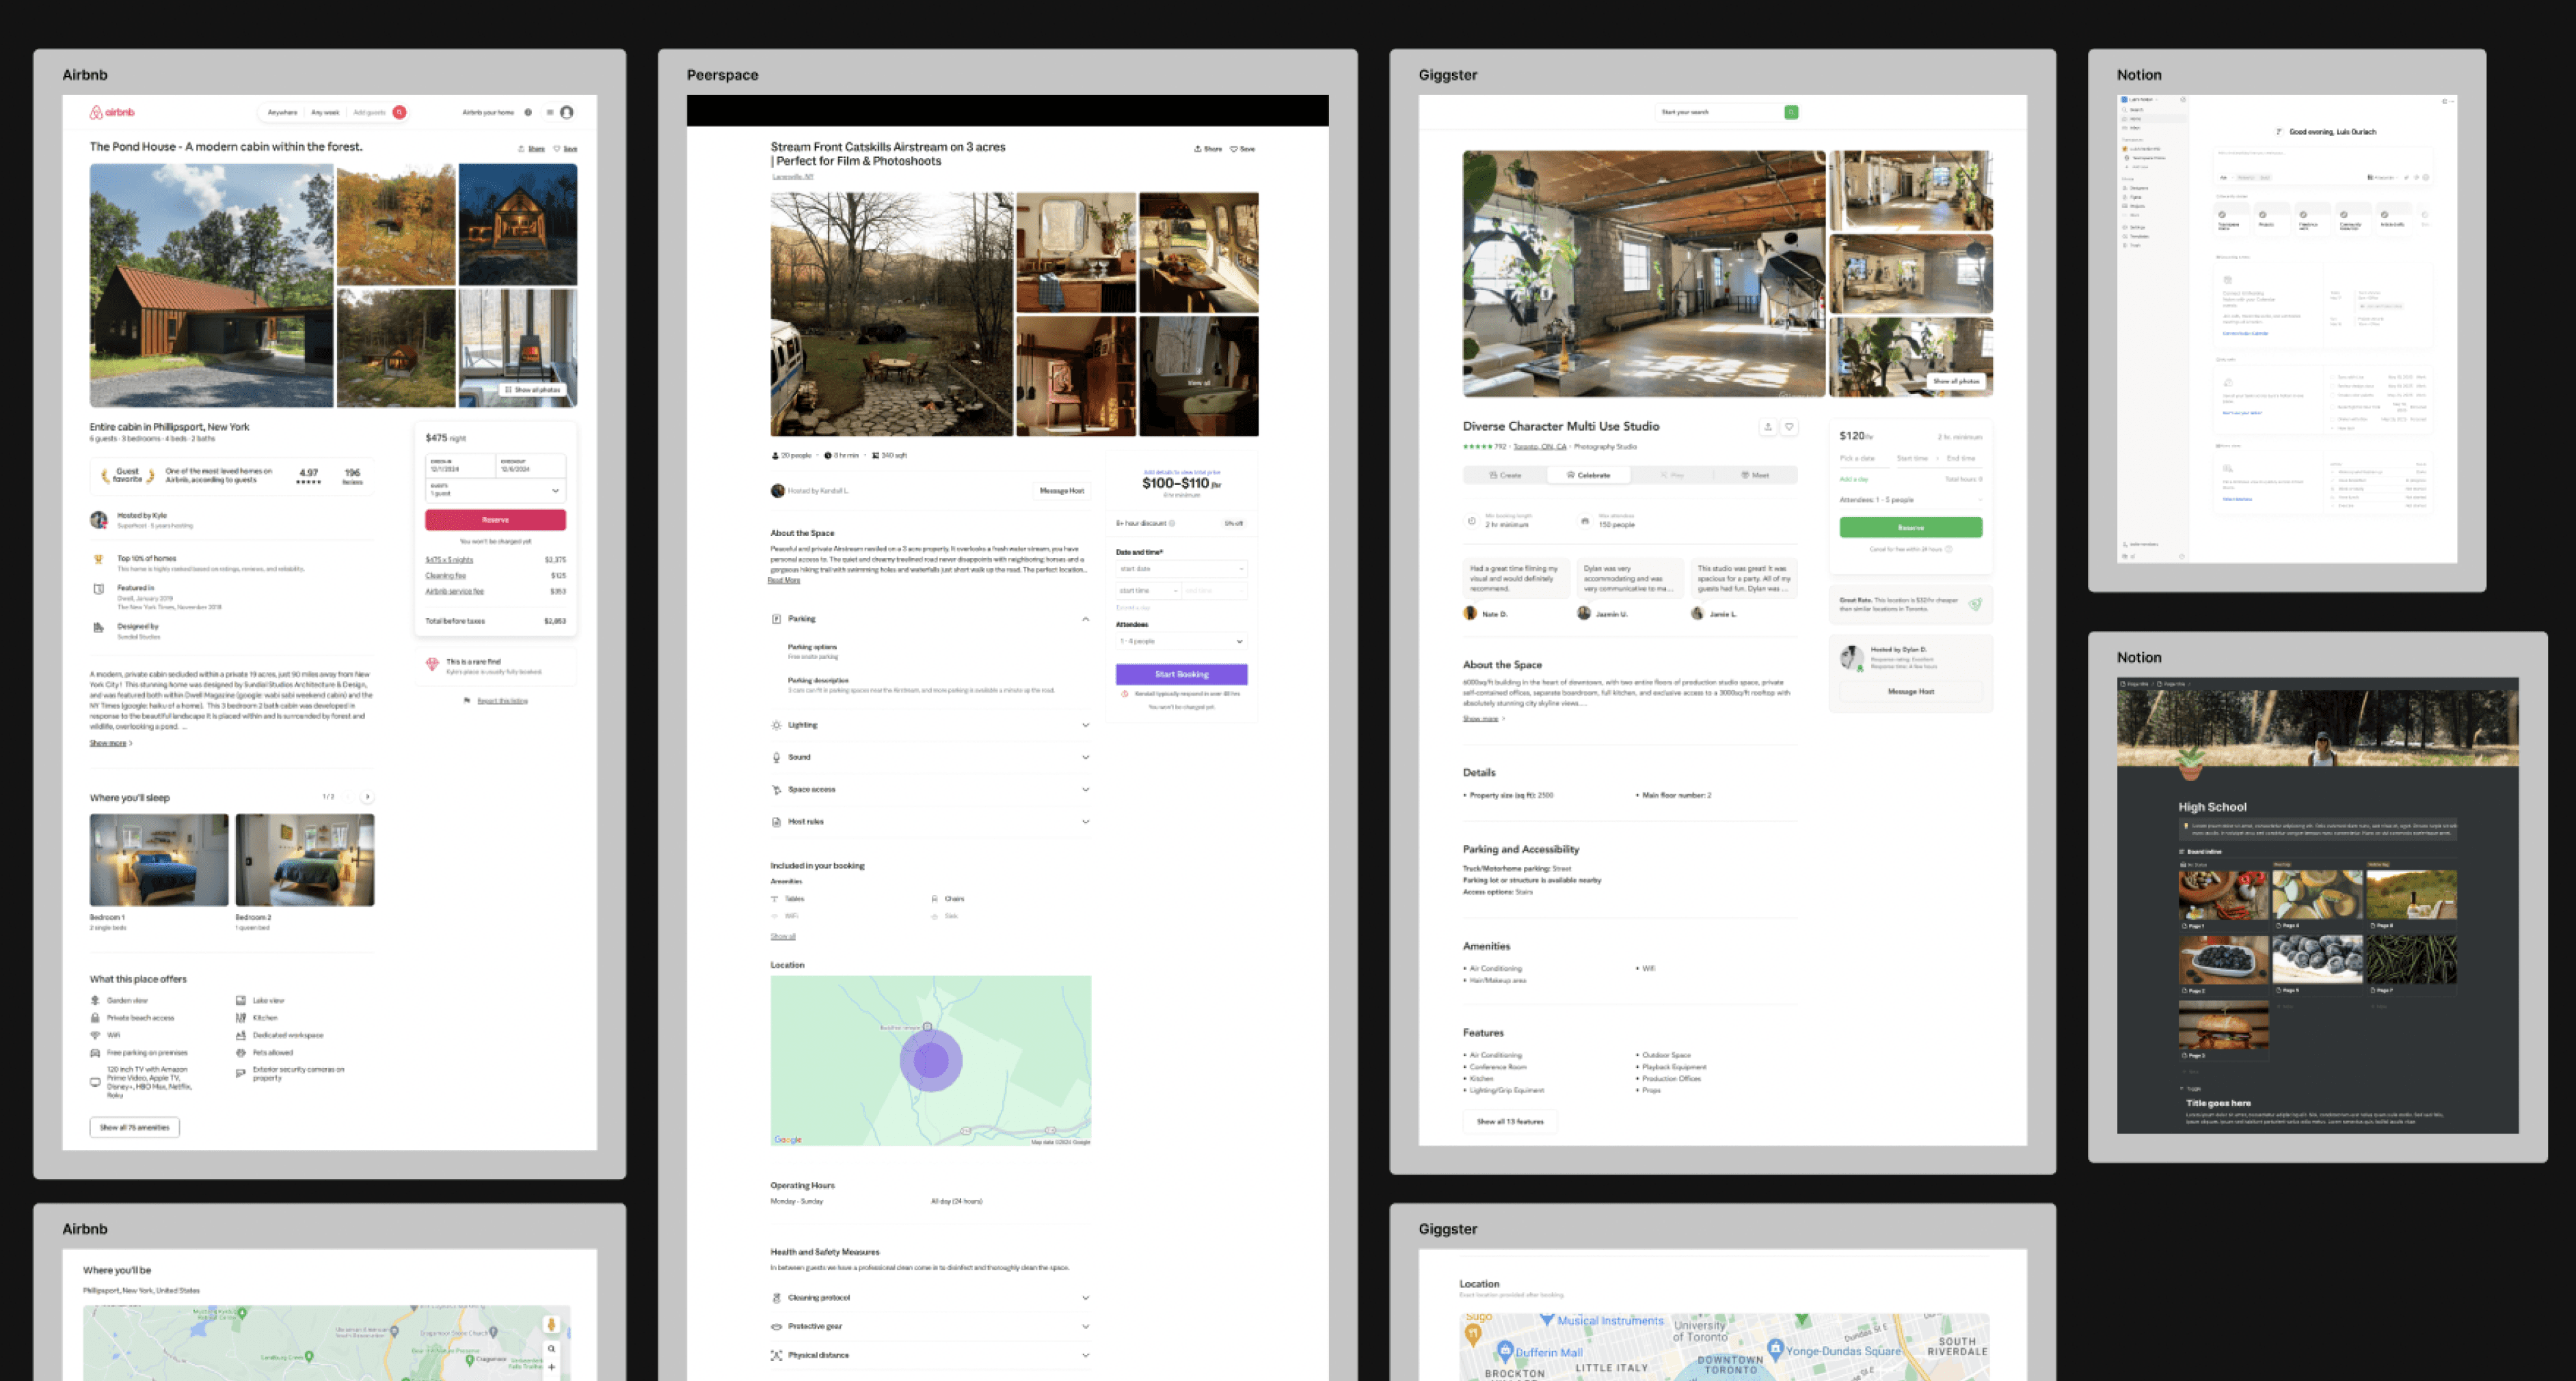
Task: Click the Airbnb language globe icon
Action: [x=528, y=112]
